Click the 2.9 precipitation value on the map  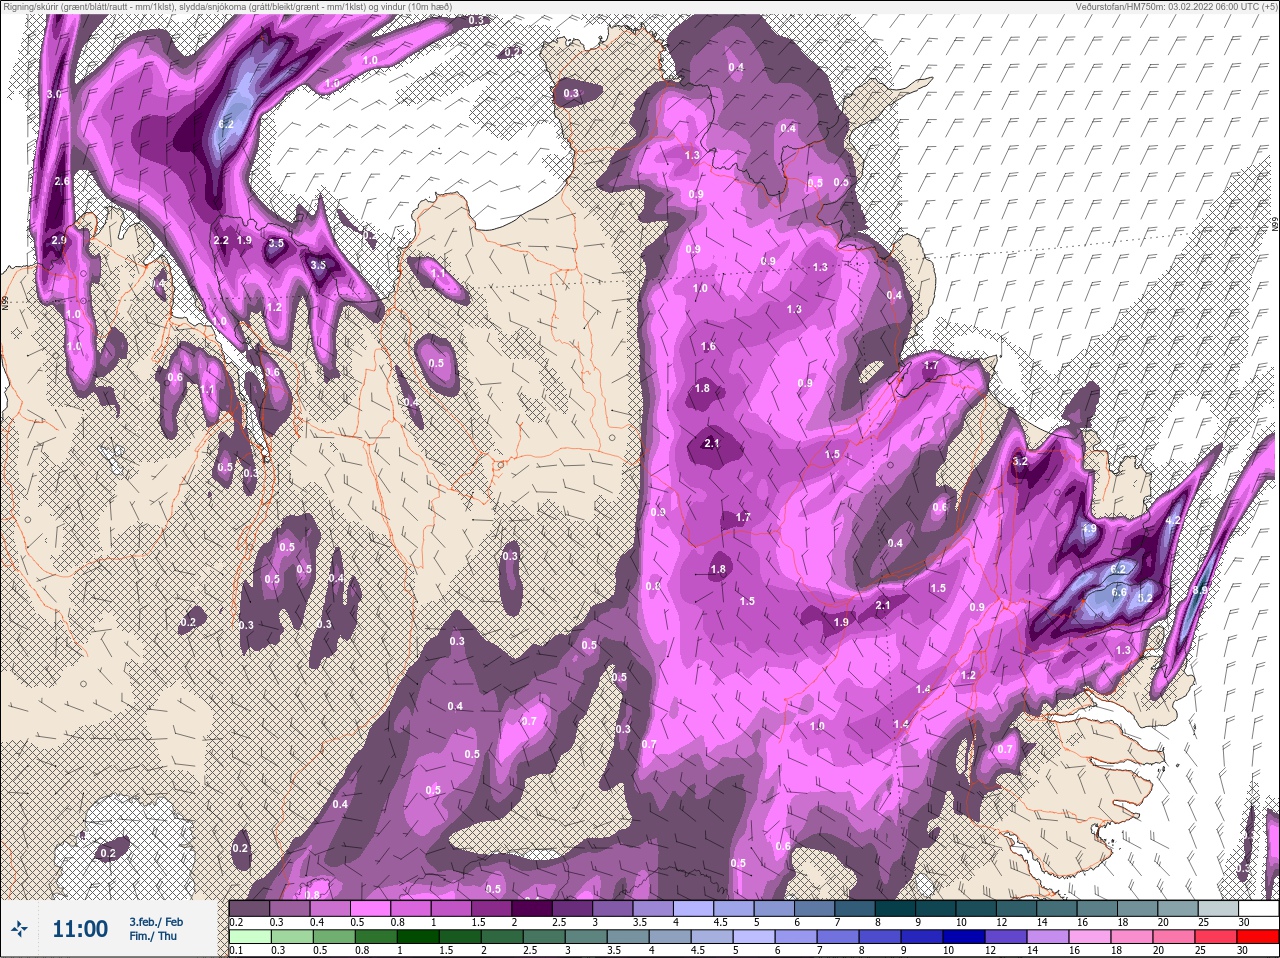58,240
